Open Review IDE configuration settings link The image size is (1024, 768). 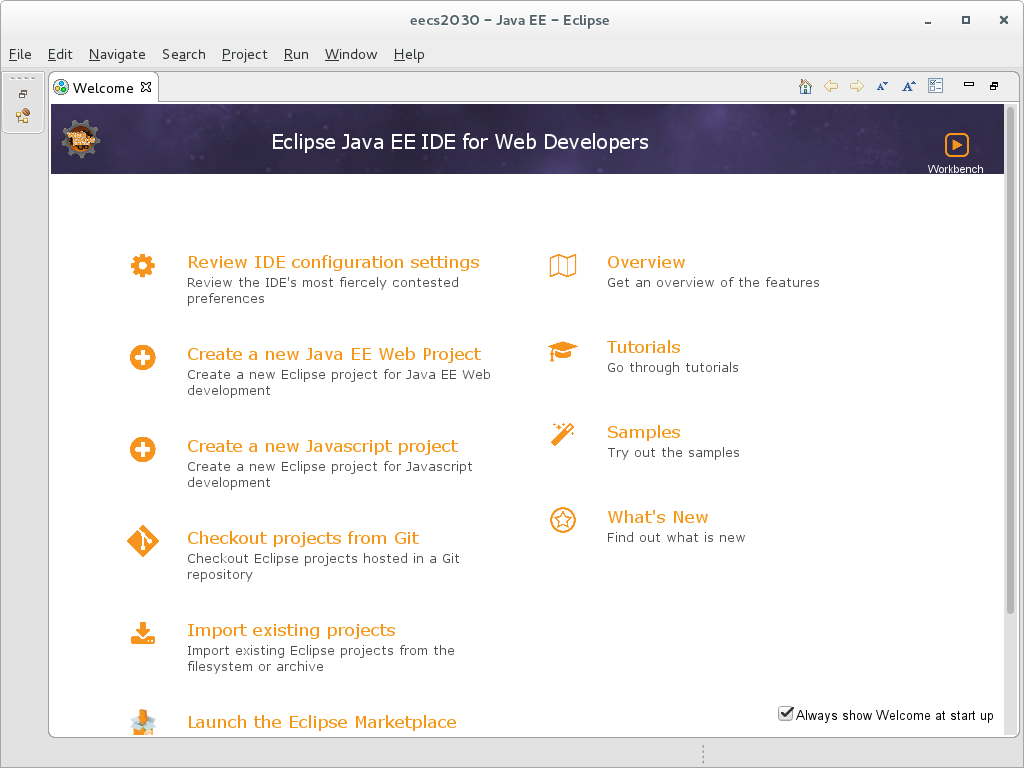tap(333, 262)
